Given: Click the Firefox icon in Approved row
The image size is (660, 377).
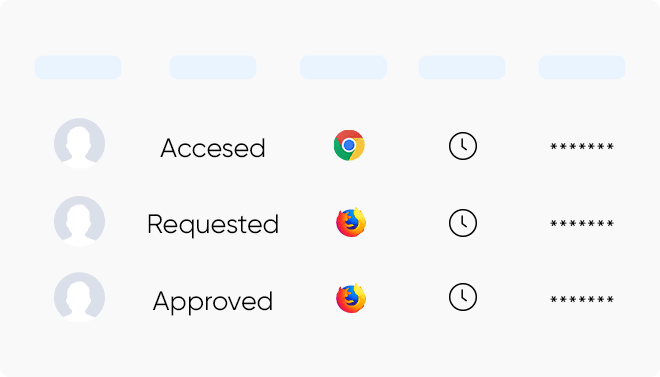Looking at the screenshot, I should (351, 298).
